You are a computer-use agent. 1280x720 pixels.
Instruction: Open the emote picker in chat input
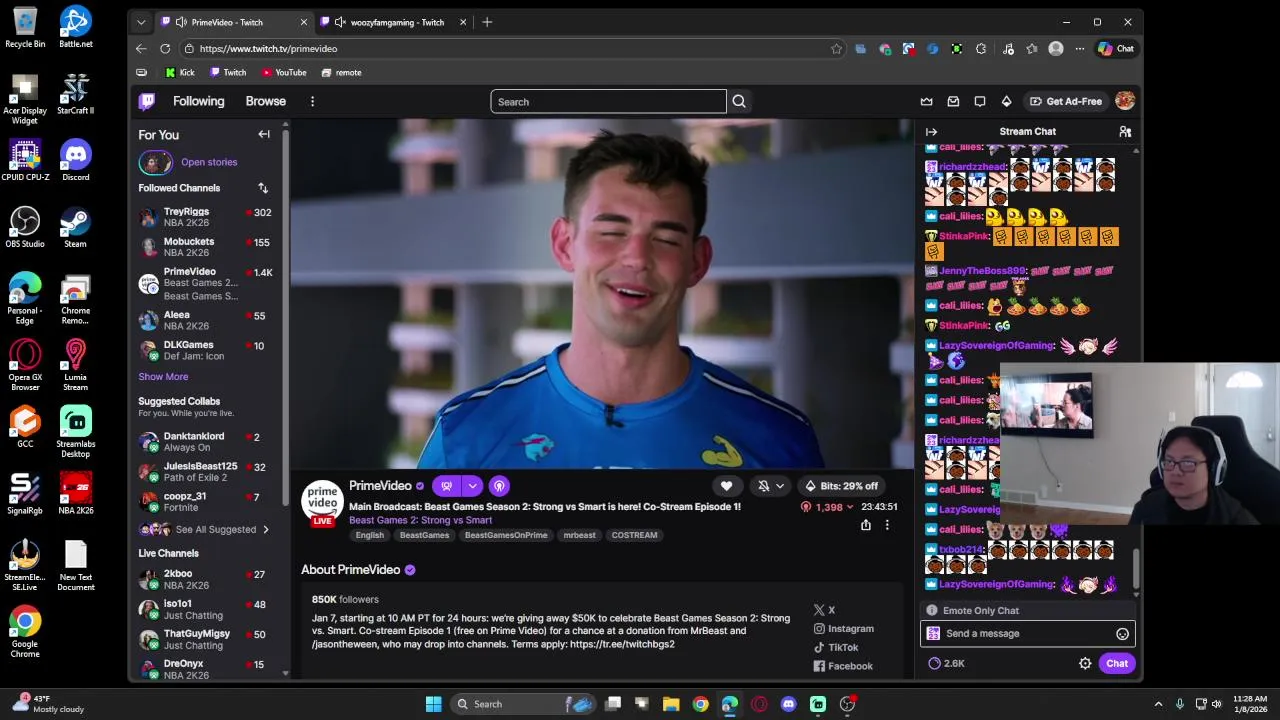click(x=1122, y=633)
